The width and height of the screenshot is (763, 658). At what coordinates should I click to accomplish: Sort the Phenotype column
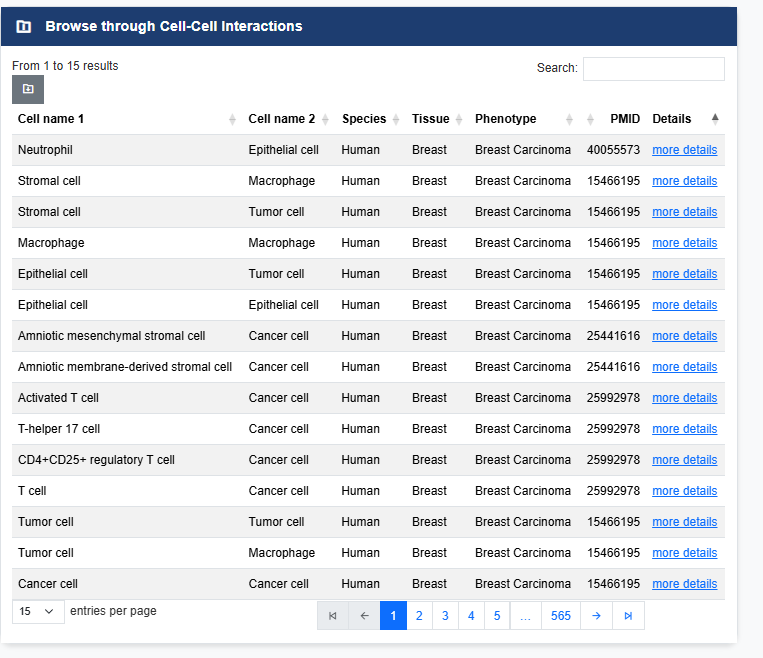coord(569,119)
